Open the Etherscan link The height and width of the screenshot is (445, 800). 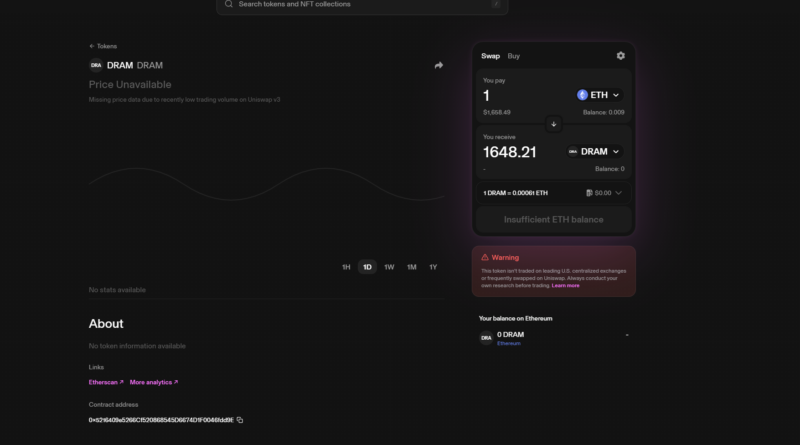pos(106,382)
